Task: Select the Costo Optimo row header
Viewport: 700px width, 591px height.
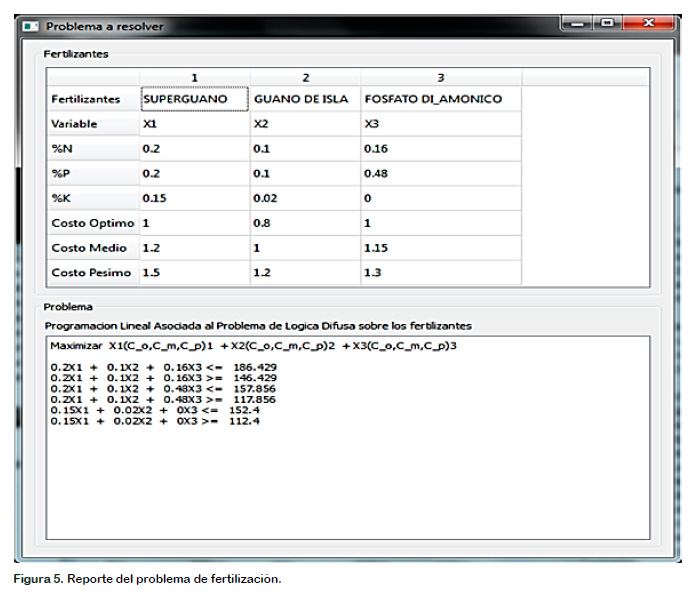Action: tap(93, 223)
